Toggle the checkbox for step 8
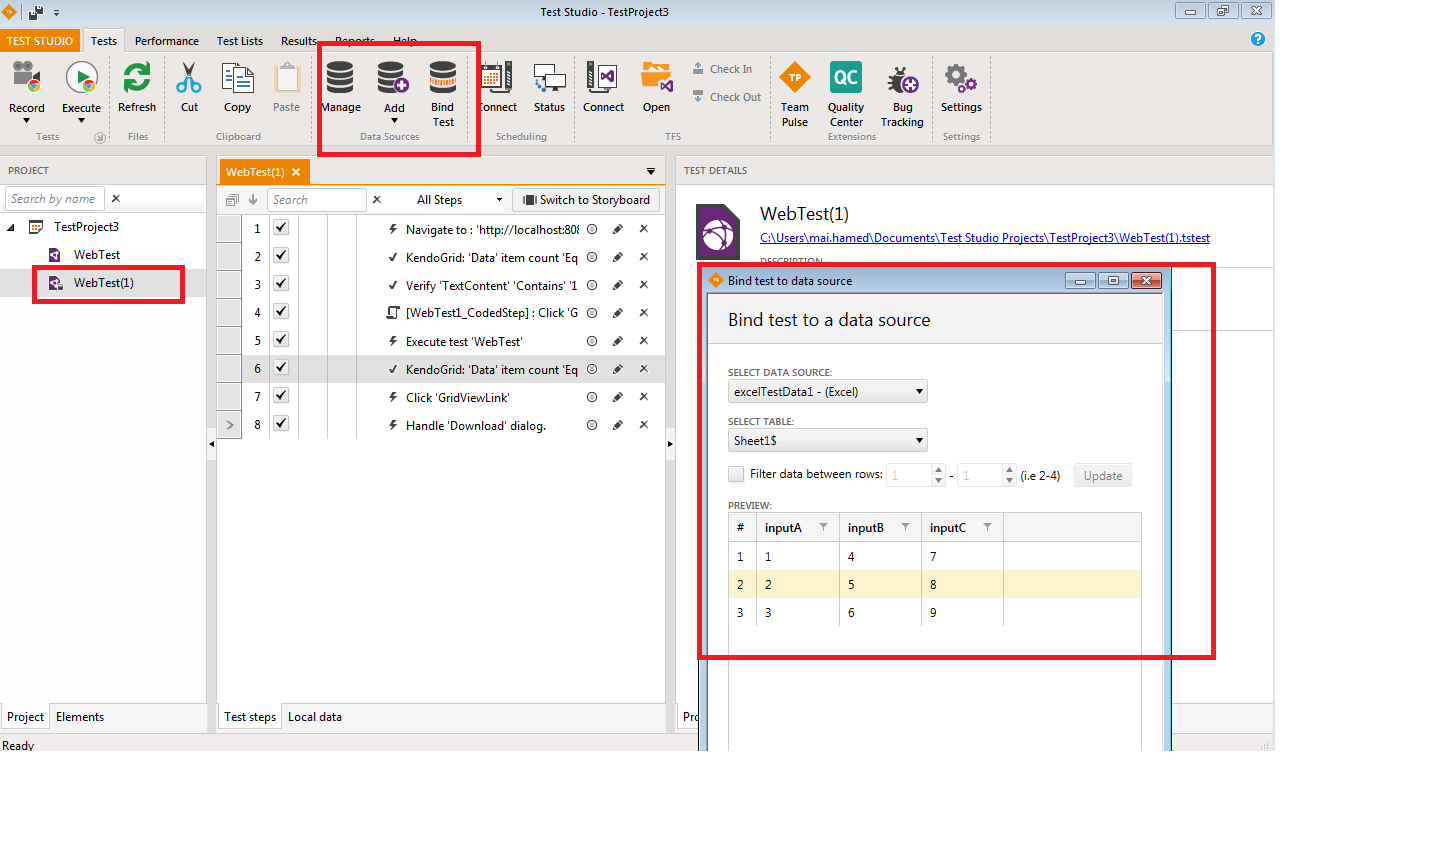 click(281, 424)
